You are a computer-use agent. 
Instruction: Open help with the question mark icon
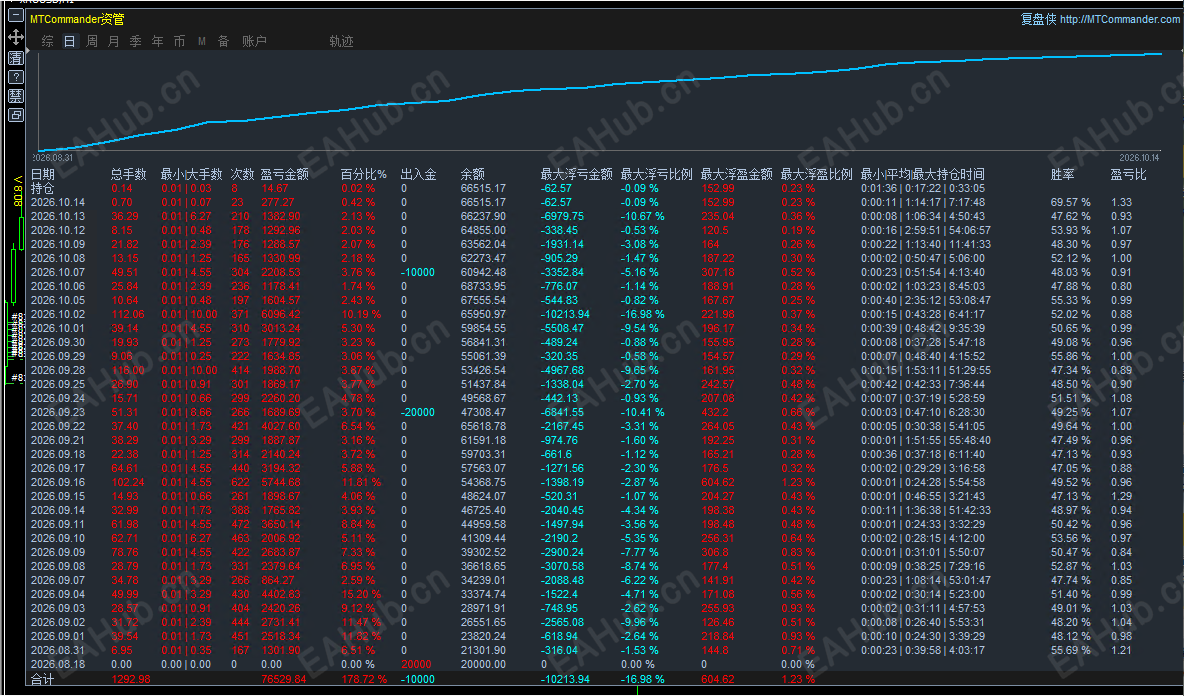click(15, 77)
